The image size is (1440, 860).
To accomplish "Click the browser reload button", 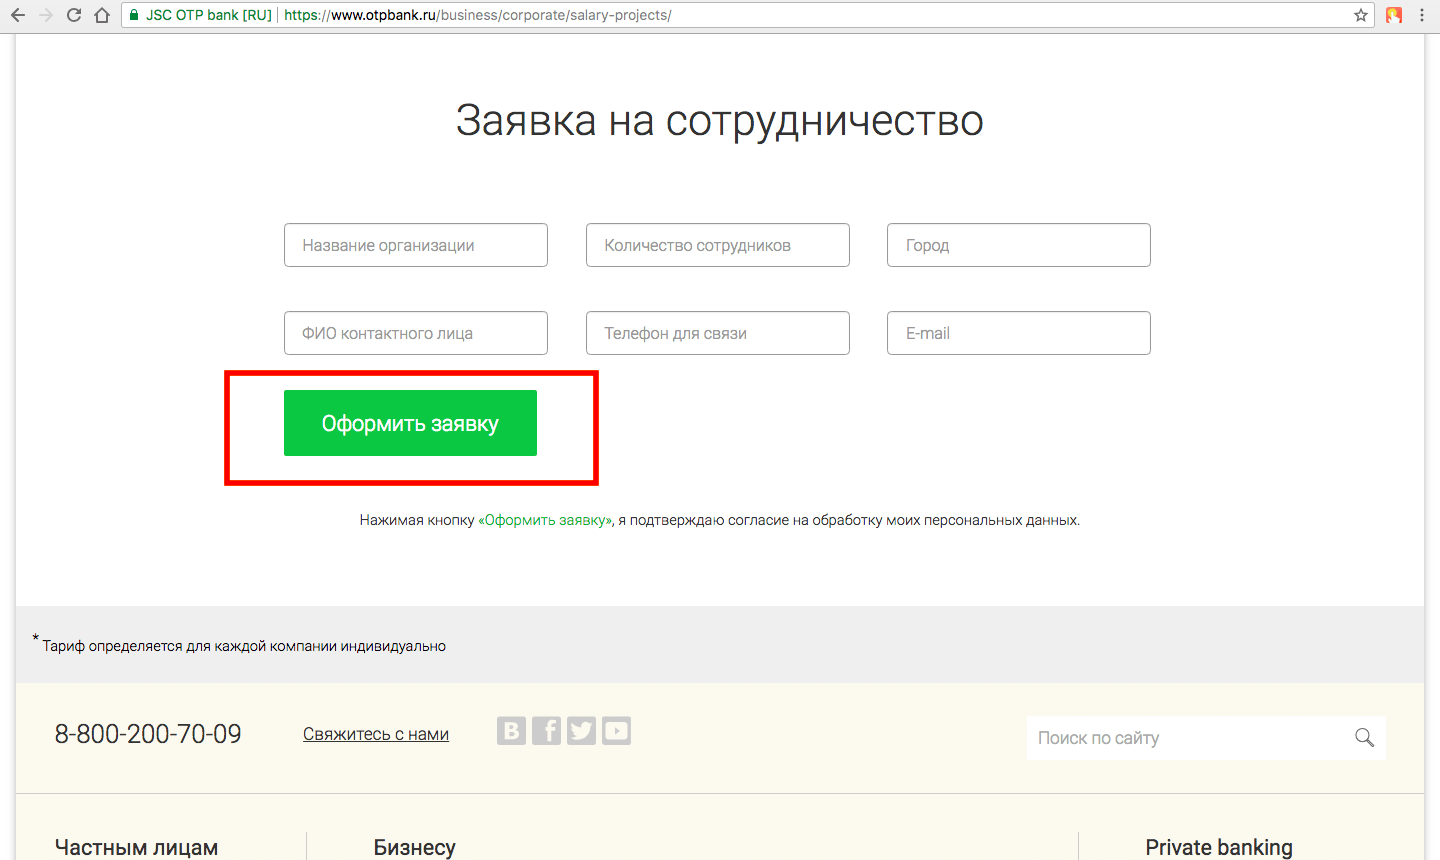I will [73, 15].
